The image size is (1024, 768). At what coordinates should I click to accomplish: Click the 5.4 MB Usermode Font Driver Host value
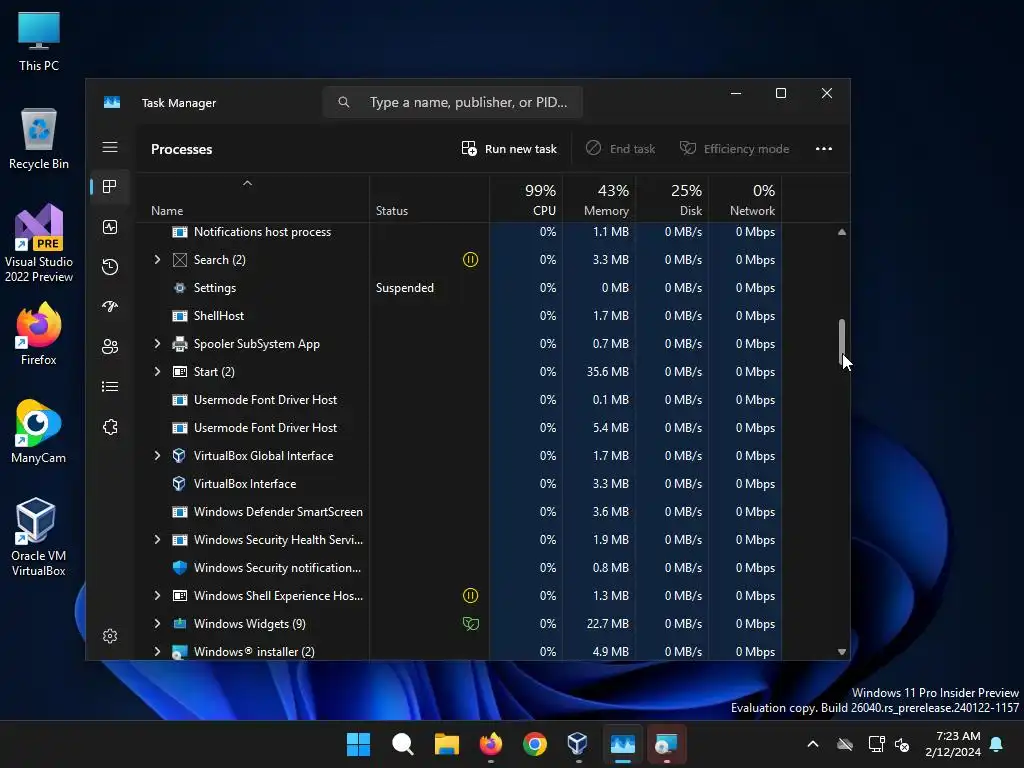[611, 428]
